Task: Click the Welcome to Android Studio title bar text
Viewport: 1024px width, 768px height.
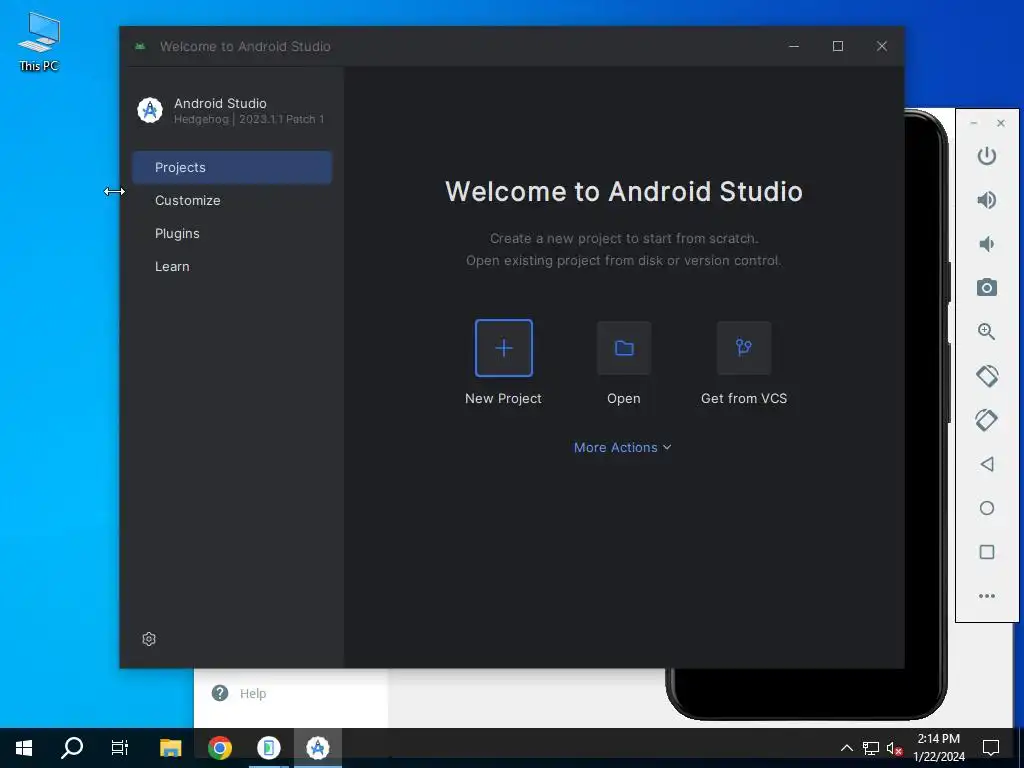Action: pyautogui.click(x=245, y=46)
